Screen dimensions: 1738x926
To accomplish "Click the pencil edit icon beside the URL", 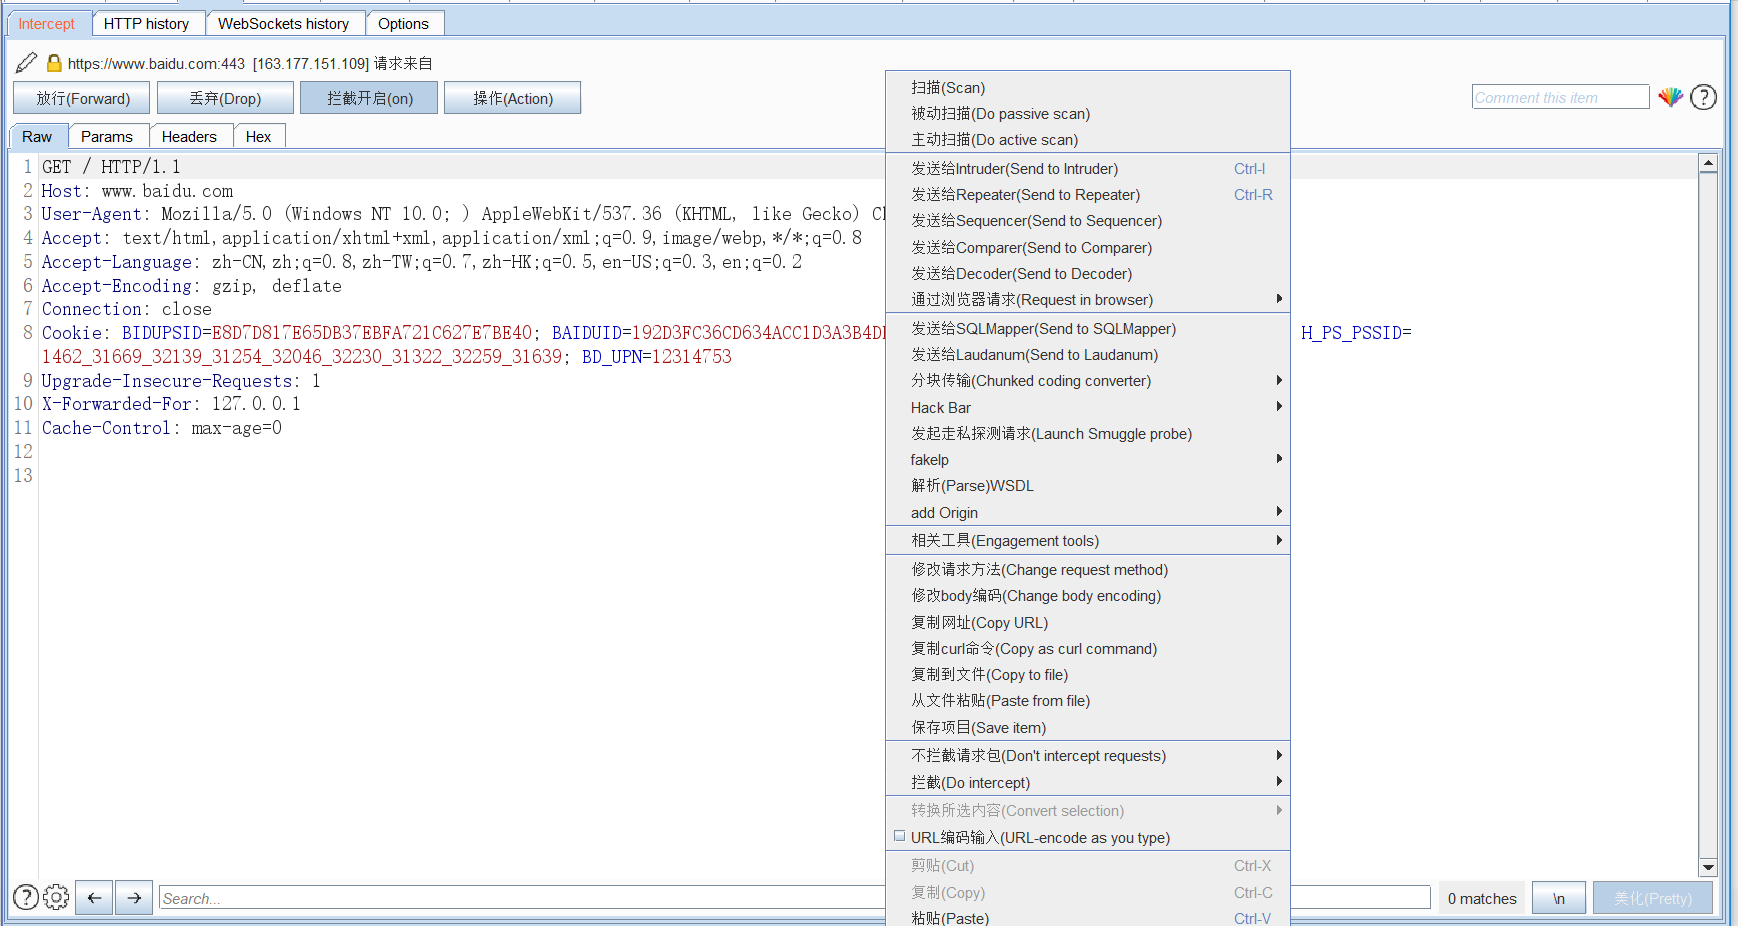I will point(27,63).
